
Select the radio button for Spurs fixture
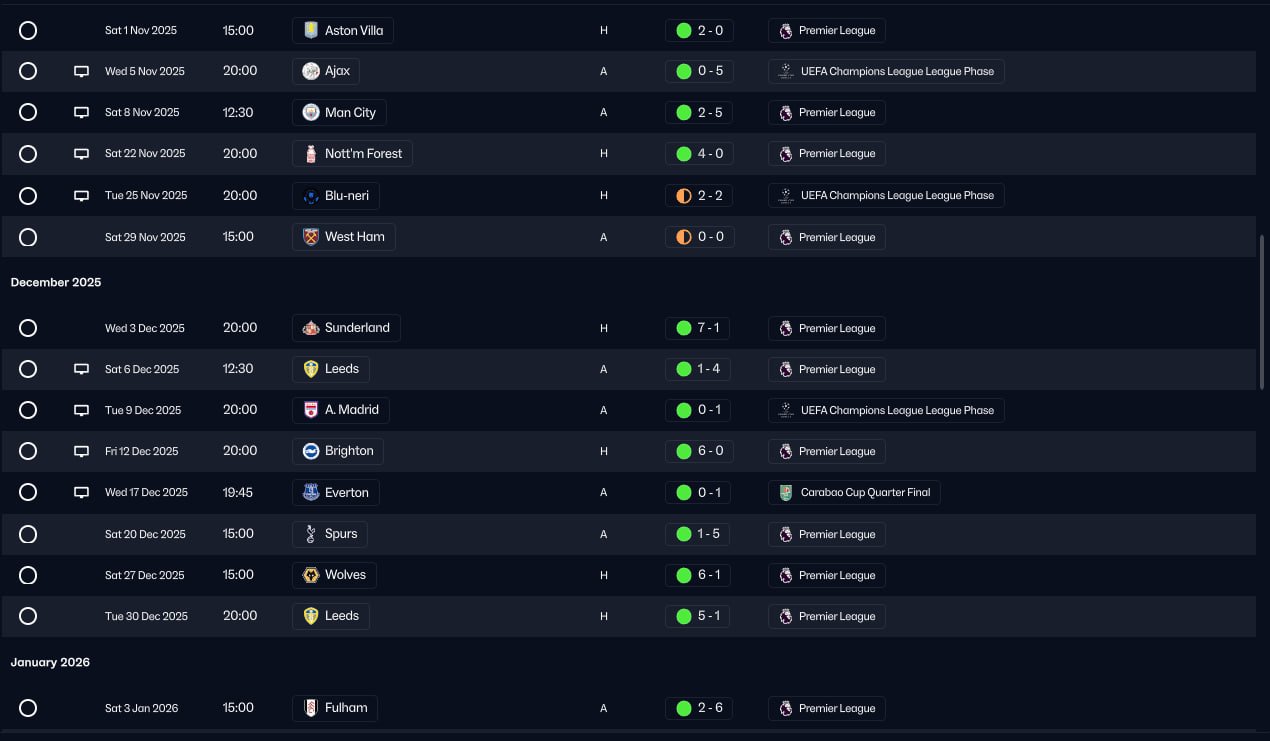(28, 534)
